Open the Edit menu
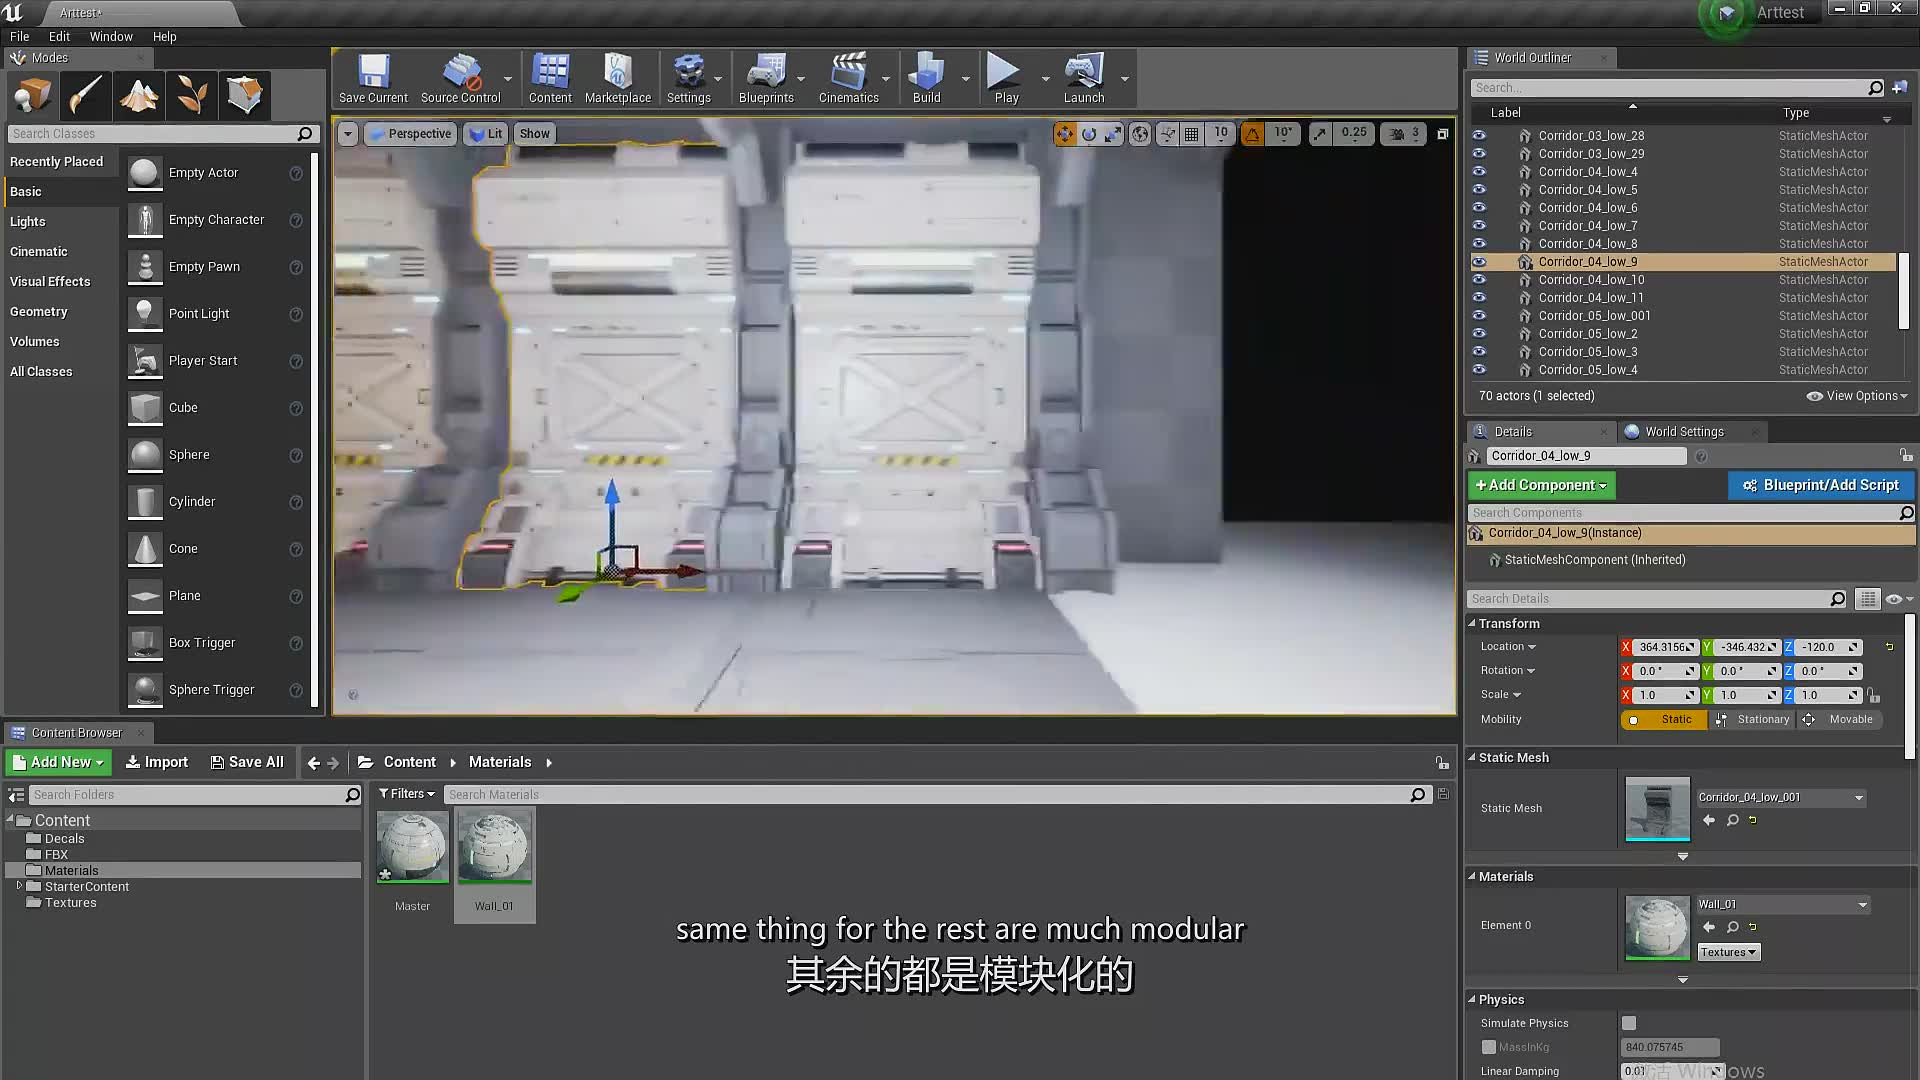The height and width of the screenshot is (1080, 1920). click(59, 36)
